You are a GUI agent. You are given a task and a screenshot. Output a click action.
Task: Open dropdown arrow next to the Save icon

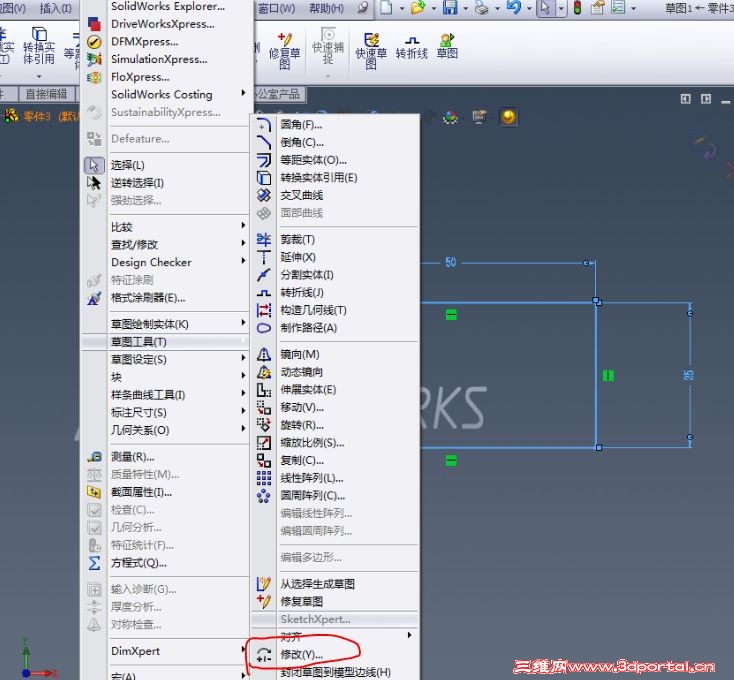coord(465,8)
